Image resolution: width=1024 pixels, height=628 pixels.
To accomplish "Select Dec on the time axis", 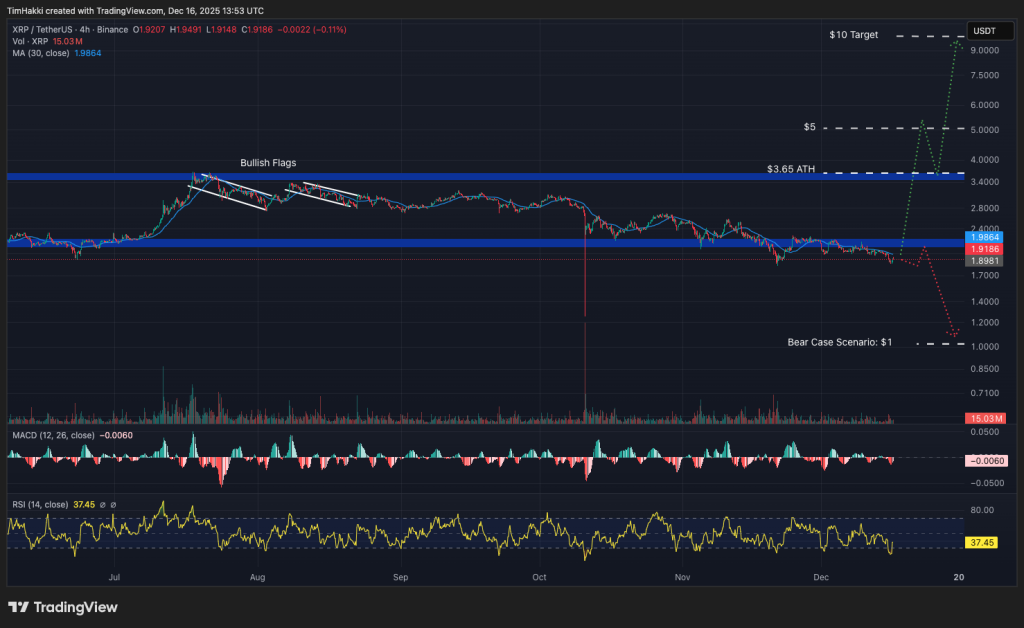I will coord(821,578).
